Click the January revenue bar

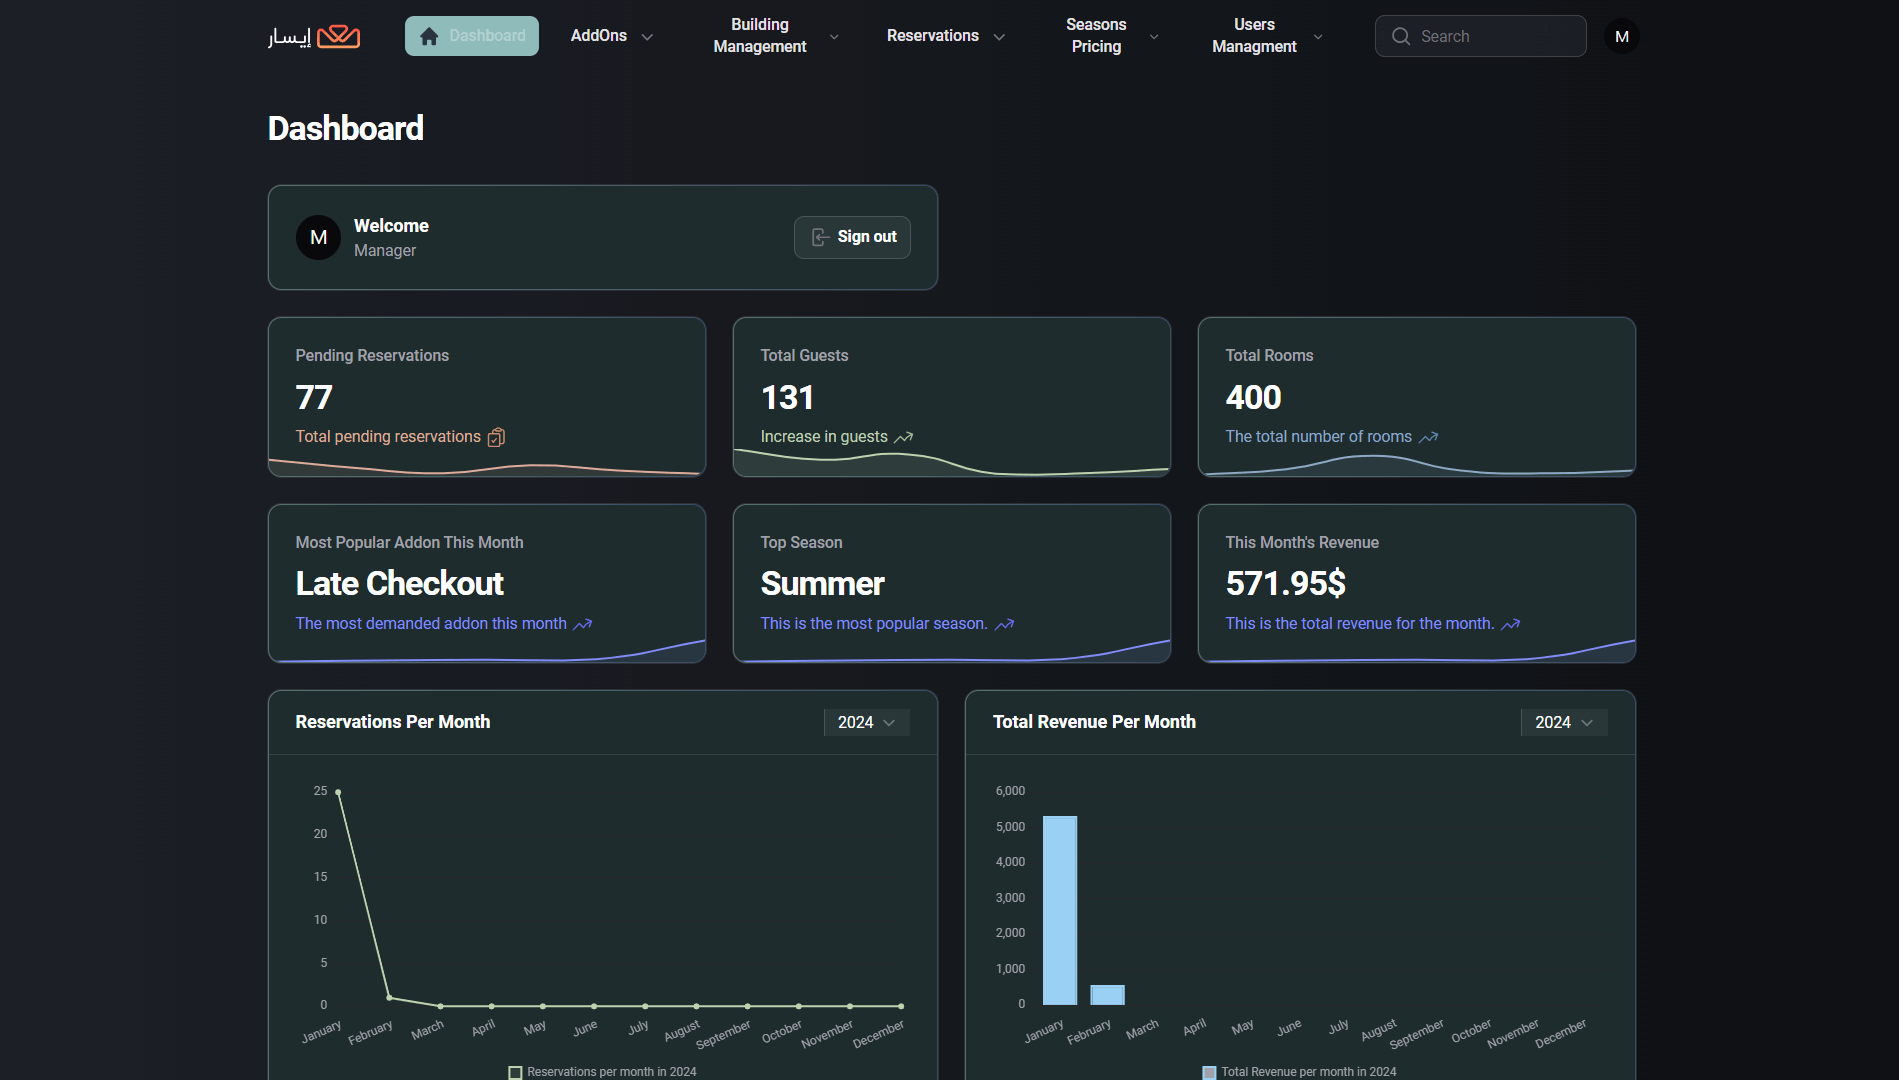pyautogui.click(x=1059, y=910)
